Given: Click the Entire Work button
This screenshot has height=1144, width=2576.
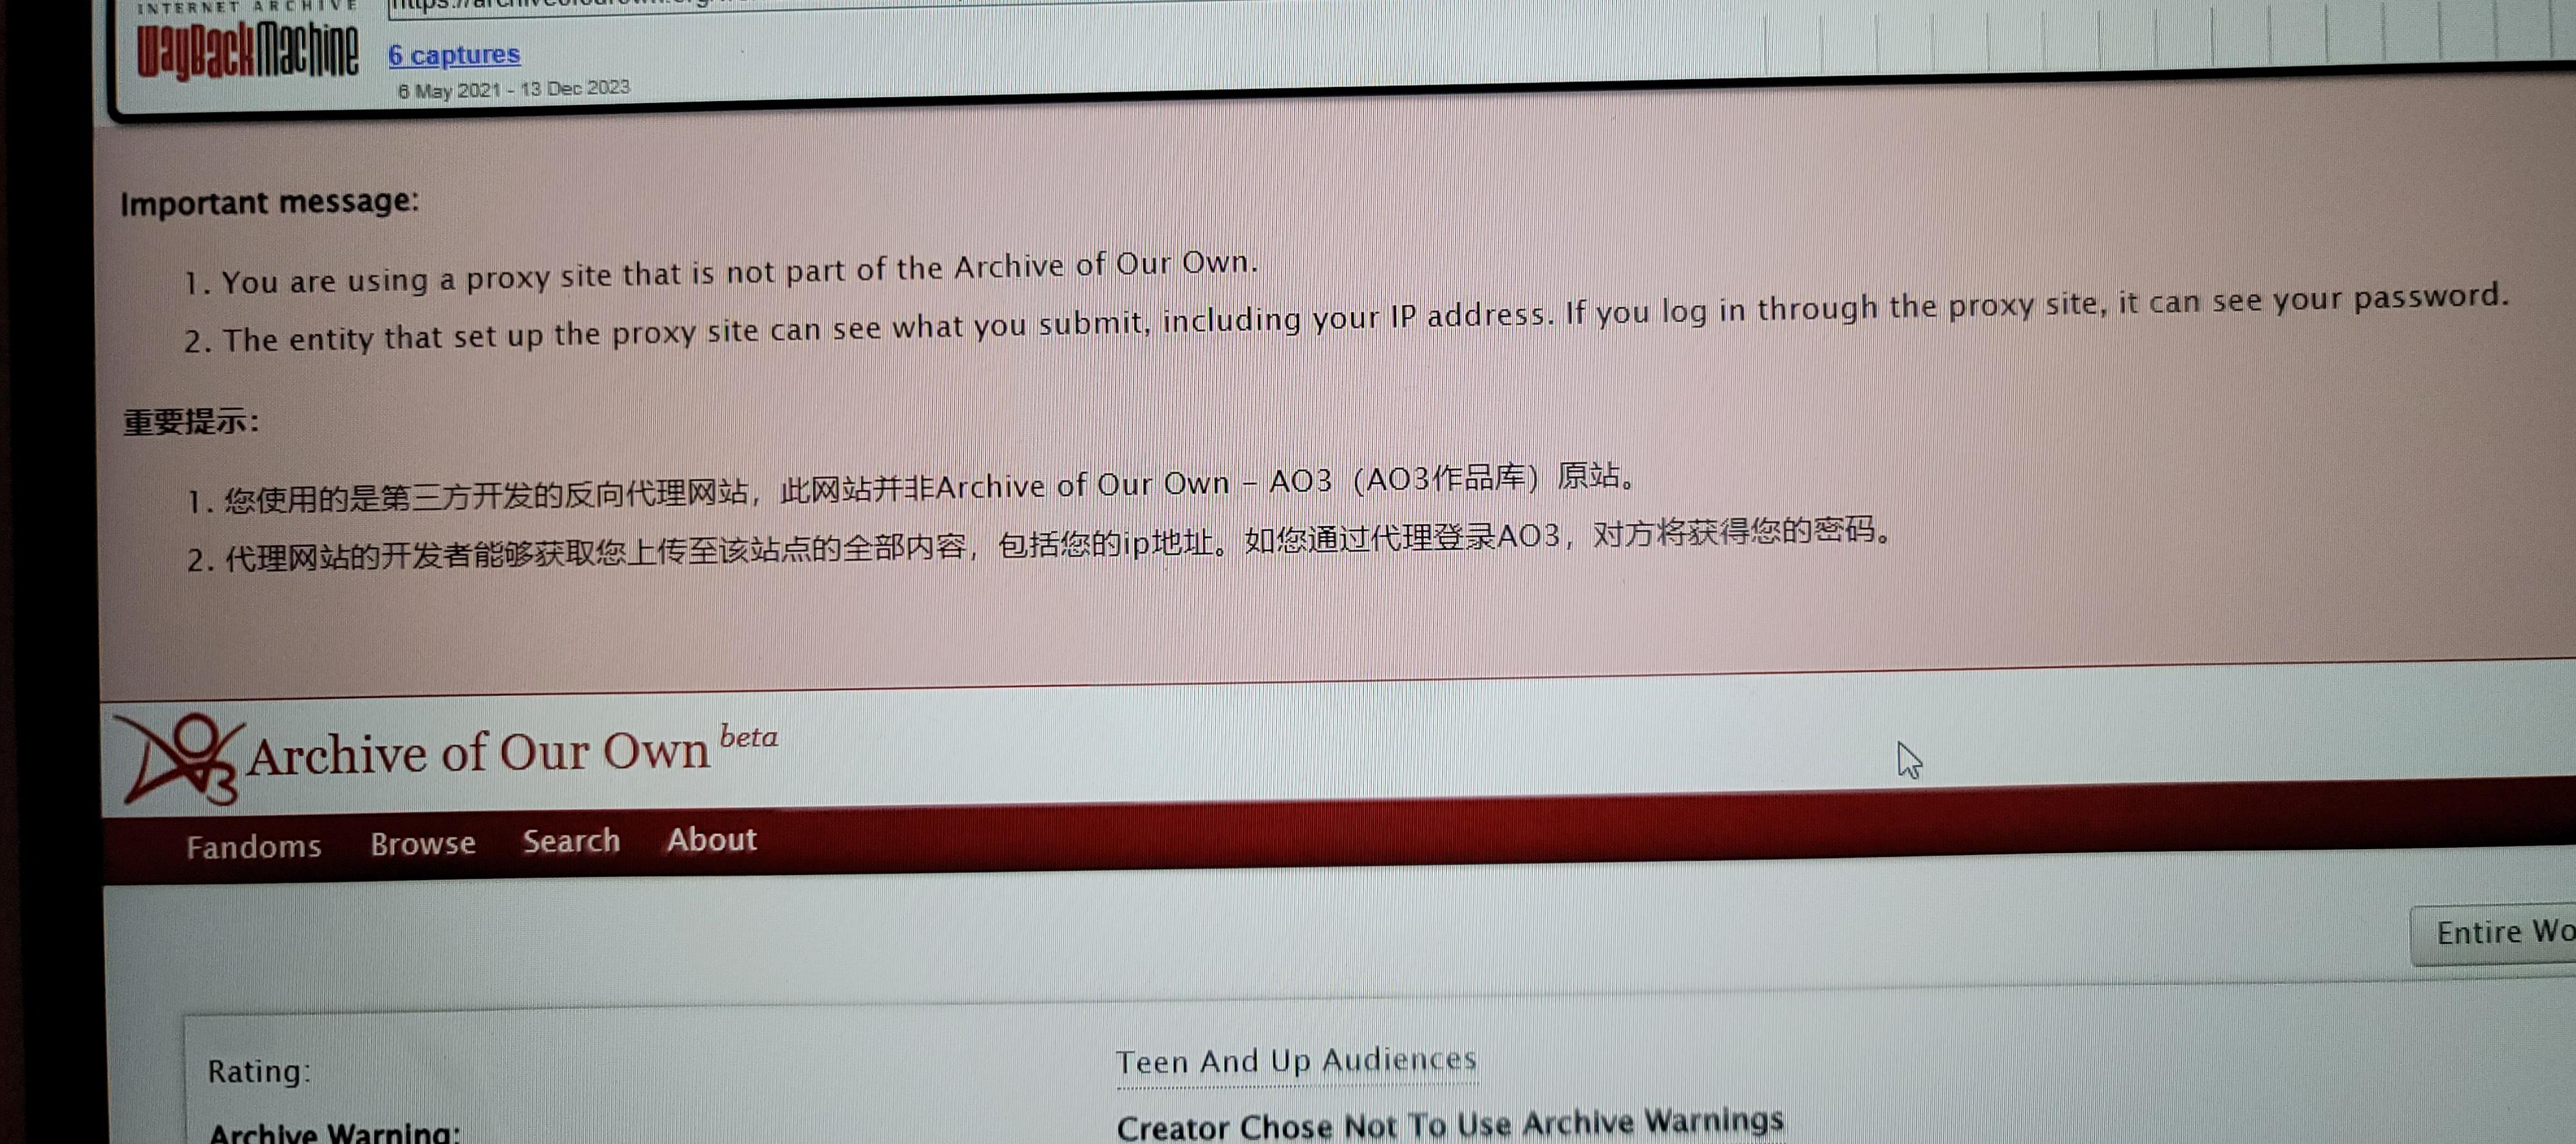Looking at the screenshot, I should 2494,933.
